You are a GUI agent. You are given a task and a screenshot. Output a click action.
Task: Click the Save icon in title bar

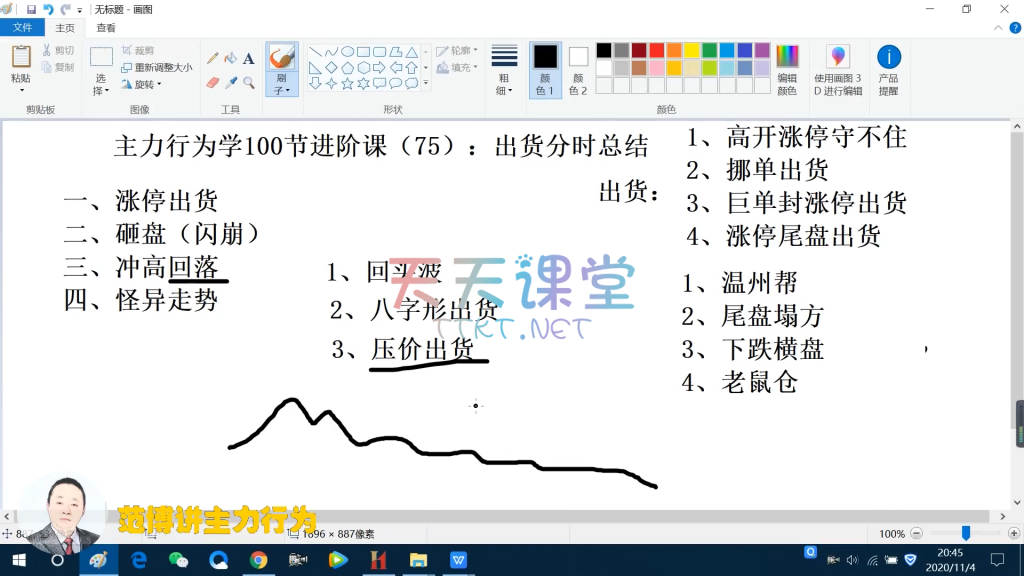(x=32, y=9)
